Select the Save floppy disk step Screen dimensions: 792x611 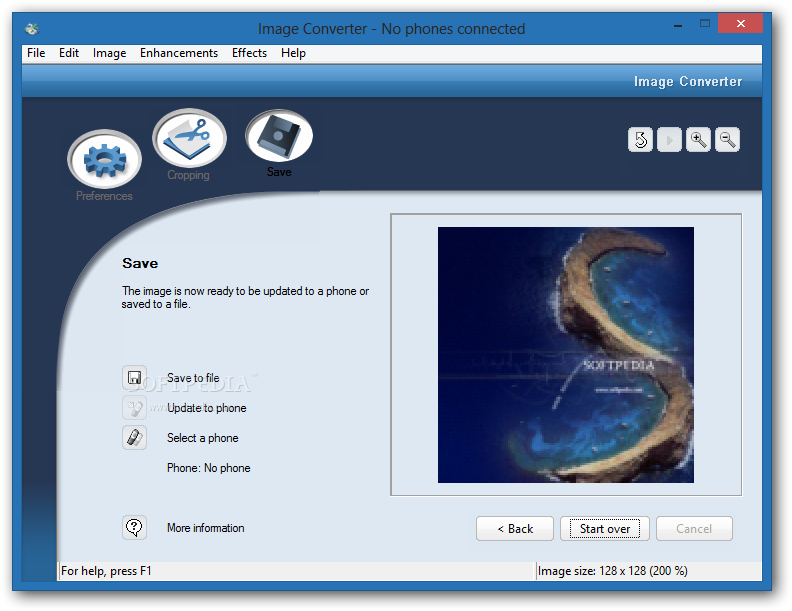click(279, 136)
